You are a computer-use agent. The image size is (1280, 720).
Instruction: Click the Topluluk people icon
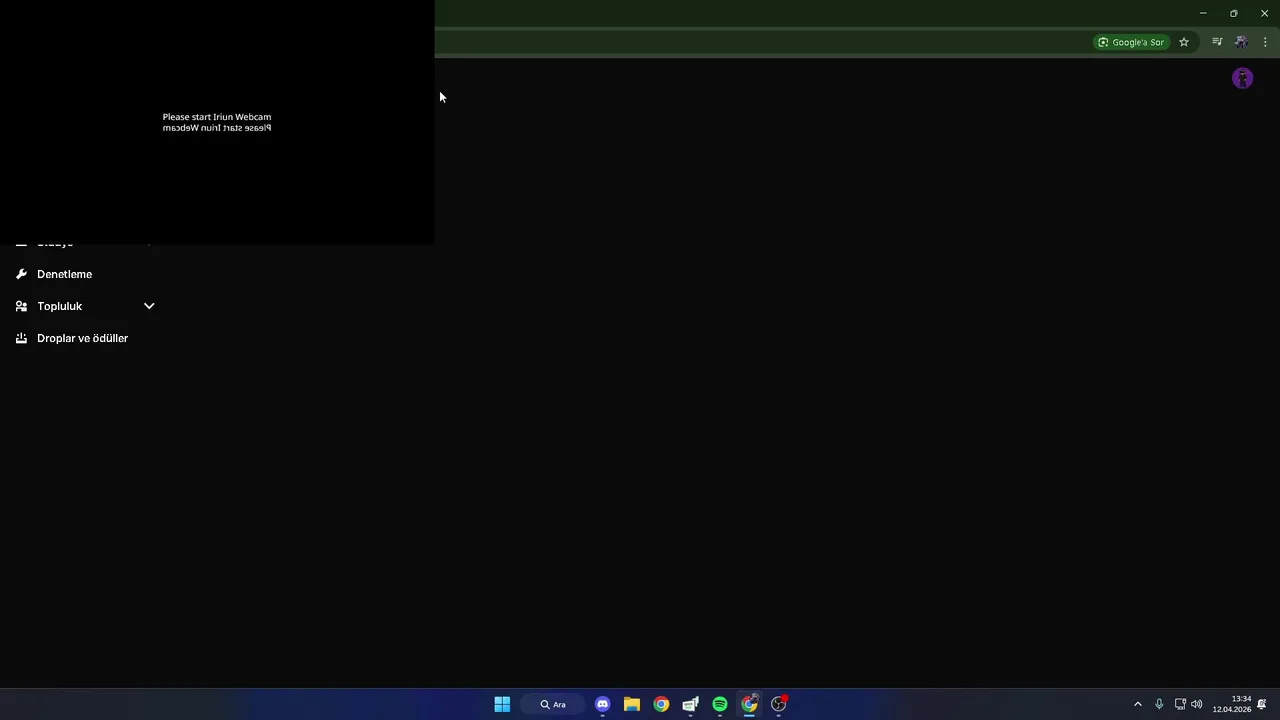coord(21,306)
